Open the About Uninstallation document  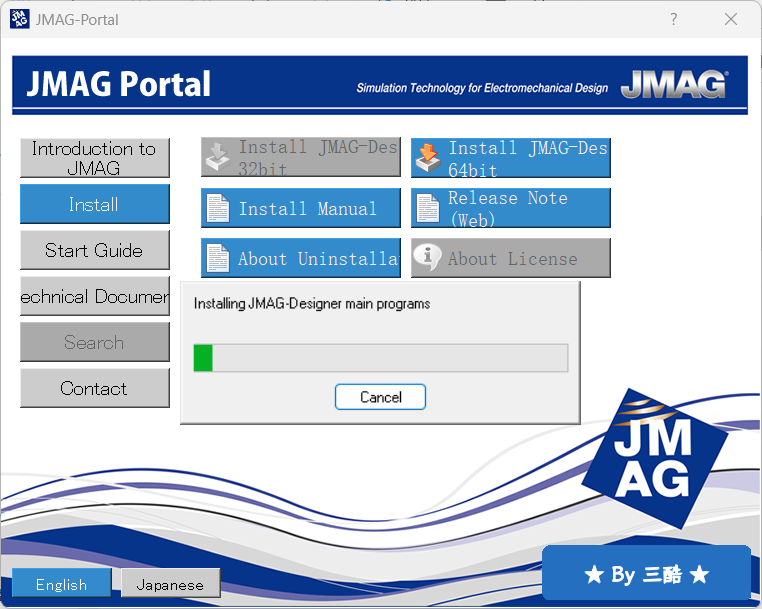301,258
